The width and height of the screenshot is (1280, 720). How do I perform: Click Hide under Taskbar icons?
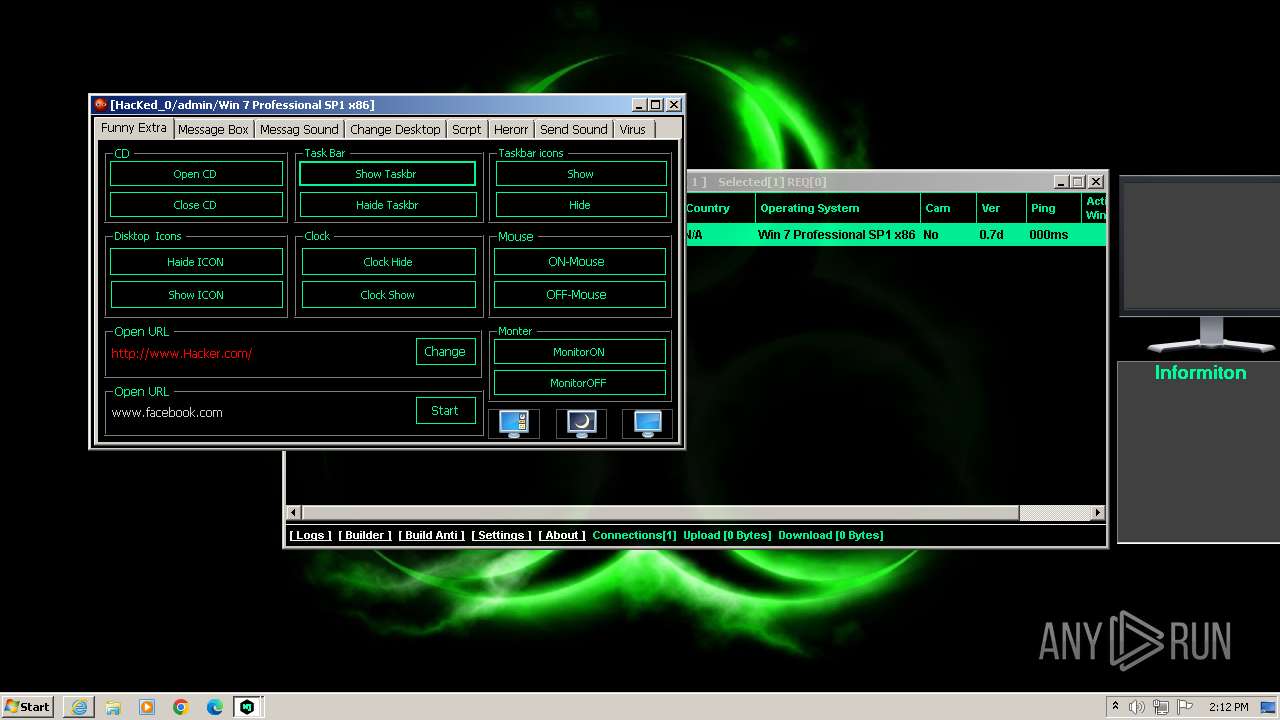coord(581,205)
